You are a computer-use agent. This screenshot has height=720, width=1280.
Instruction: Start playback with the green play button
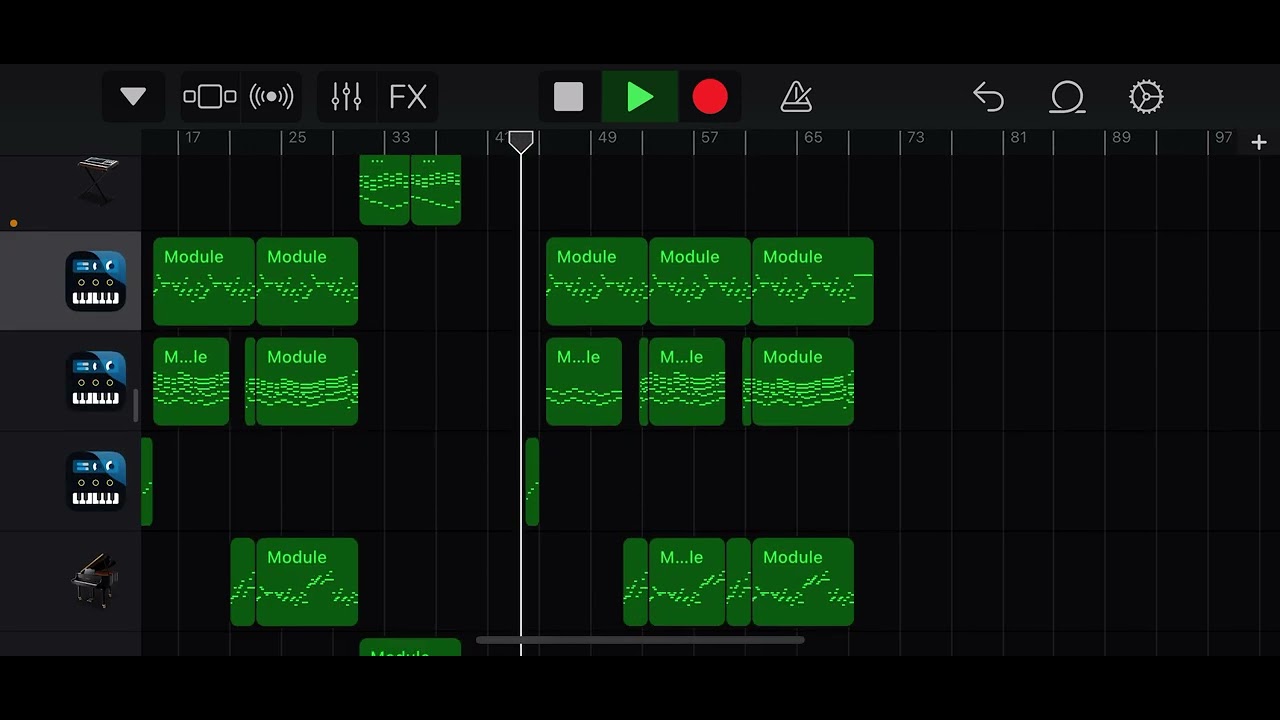pos(640,97)
